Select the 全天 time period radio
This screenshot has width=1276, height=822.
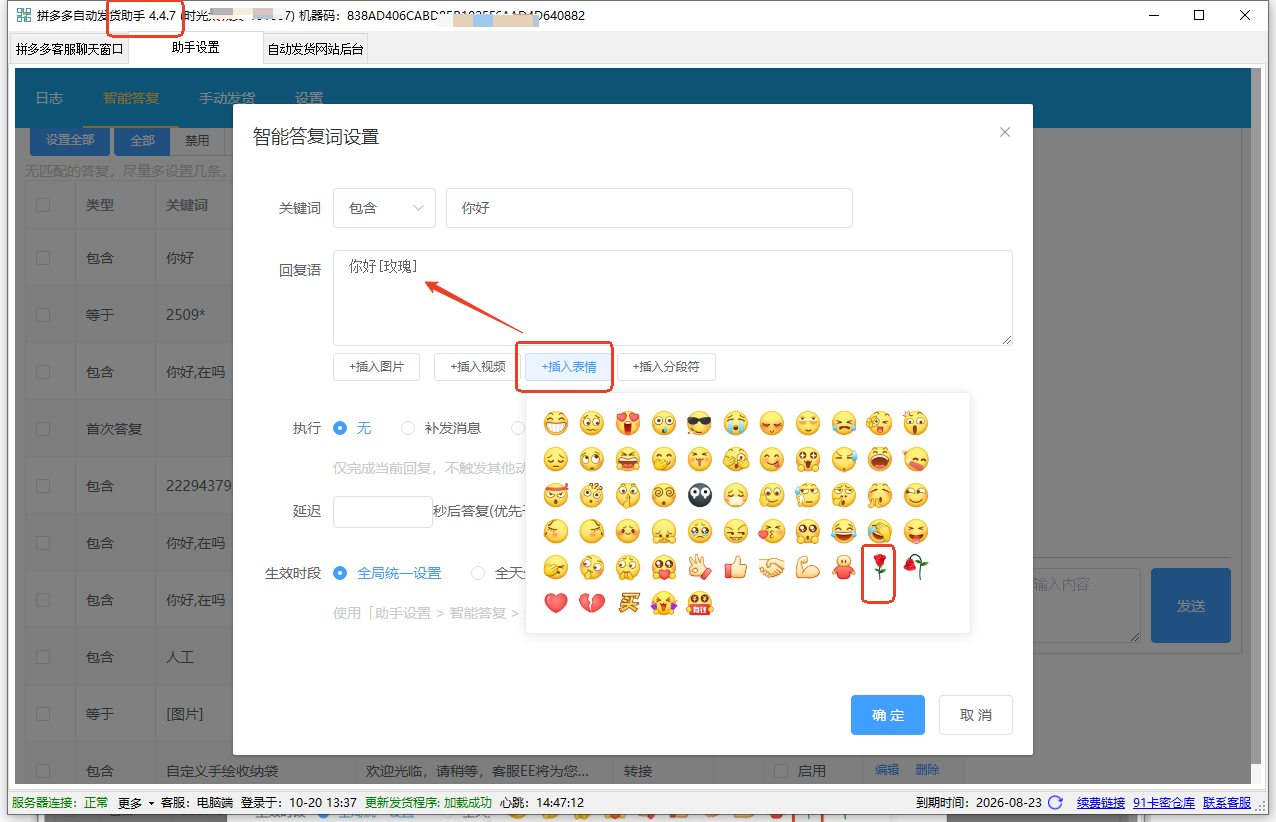pyautogui.click(x=478, y=573)
